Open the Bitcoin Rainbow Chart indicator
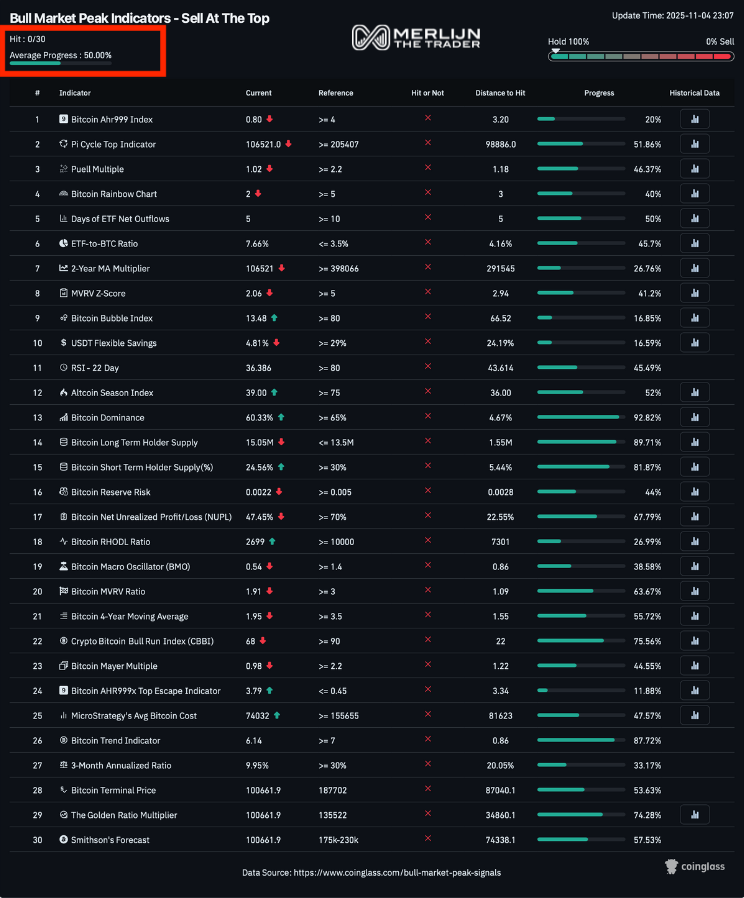 [114, 194]
